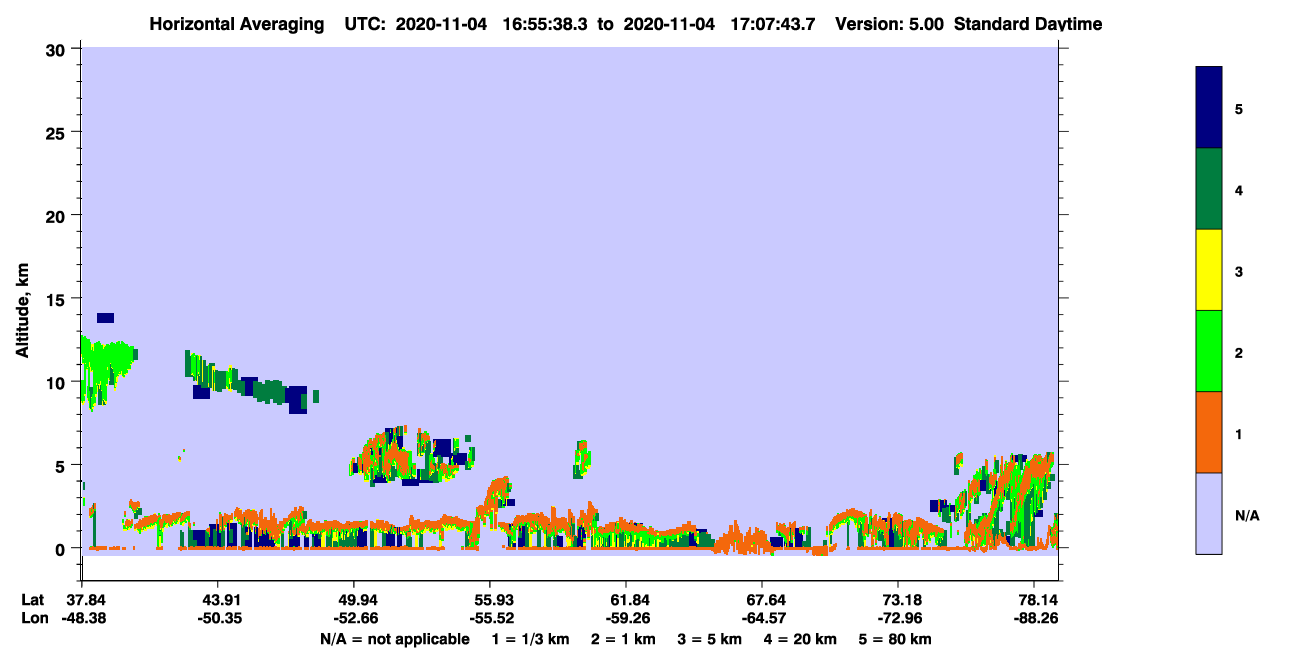Click the colorbar label 2
This screenshot has width=1300, height=667.
(1239, 352)
